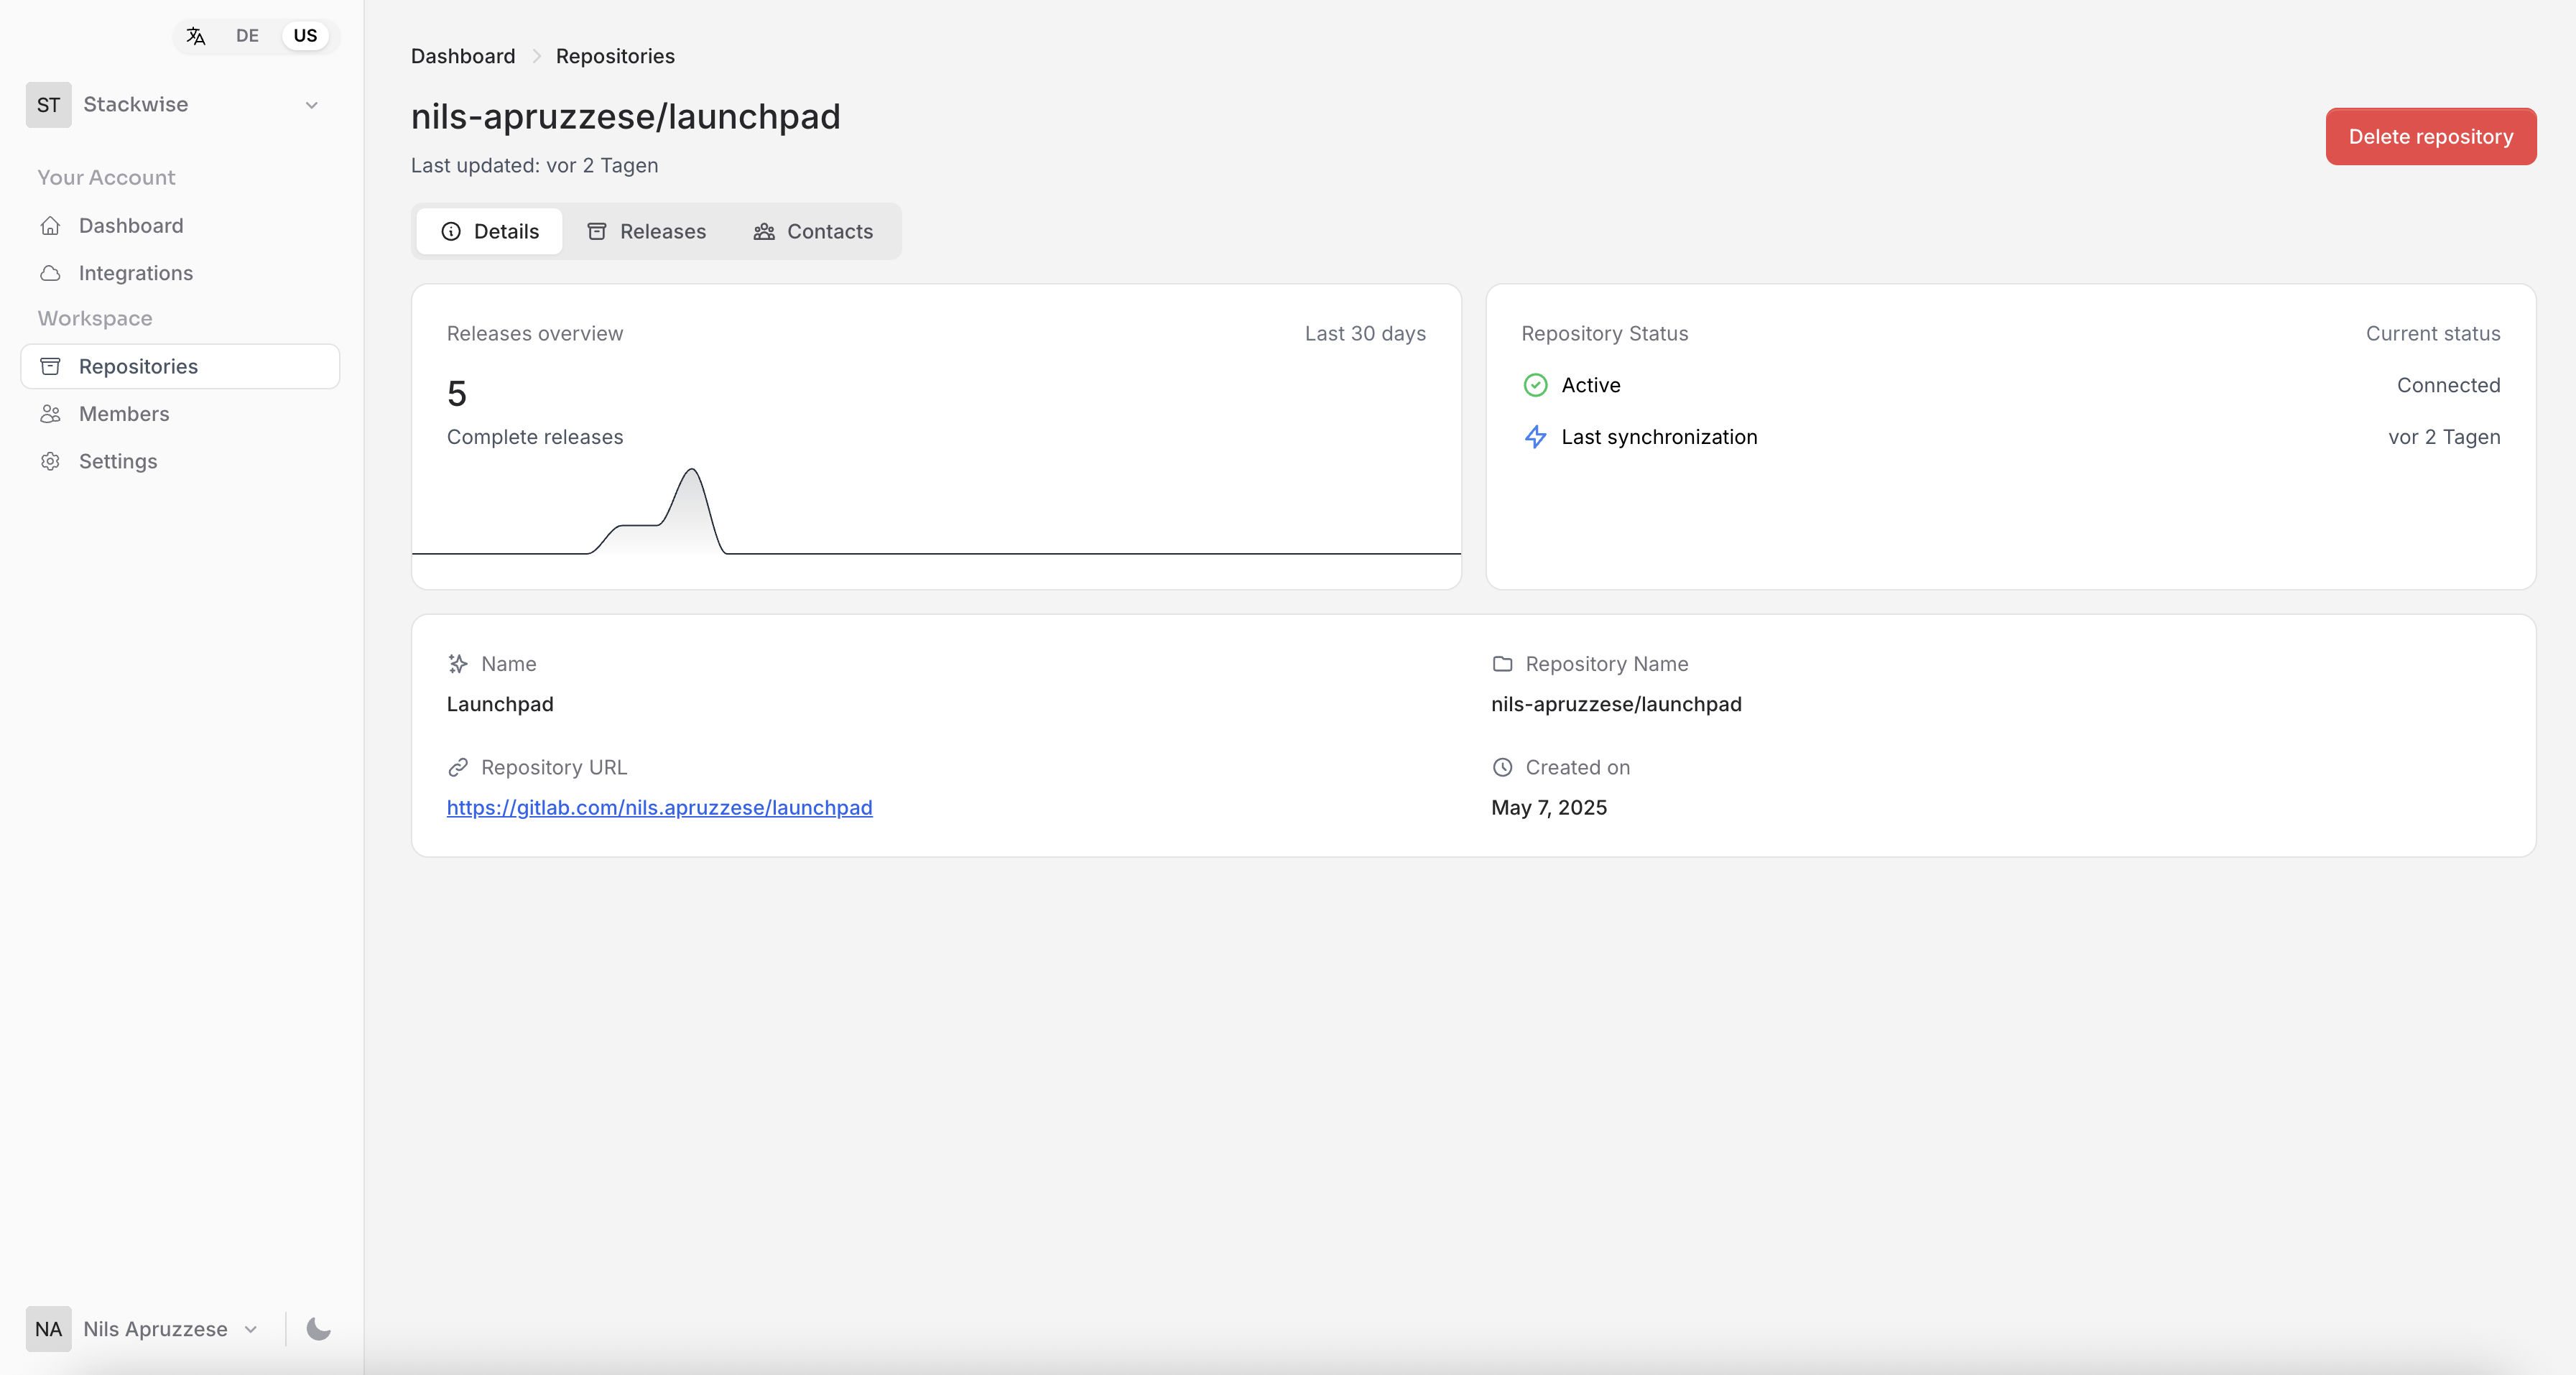
Task: Click the Dashboard home icon in sidebar
Action: click(x=50, y=226)
